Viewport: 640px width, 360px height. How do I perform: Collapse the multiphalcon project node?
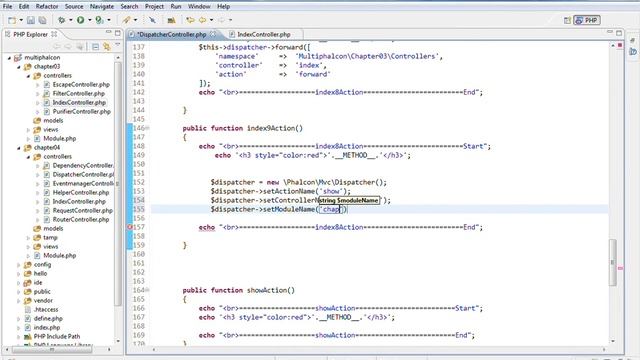(9, 58)
